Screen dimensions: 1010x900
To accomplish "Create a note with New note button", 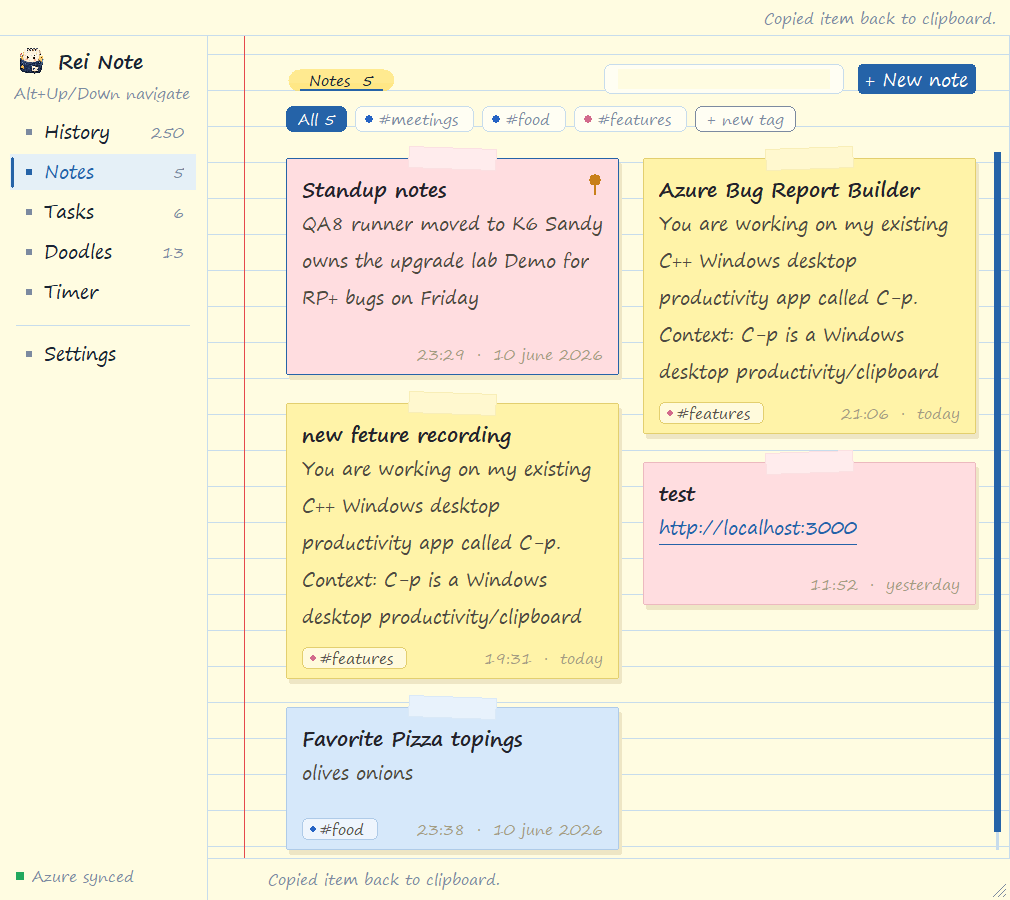I will tap(917, 79).
